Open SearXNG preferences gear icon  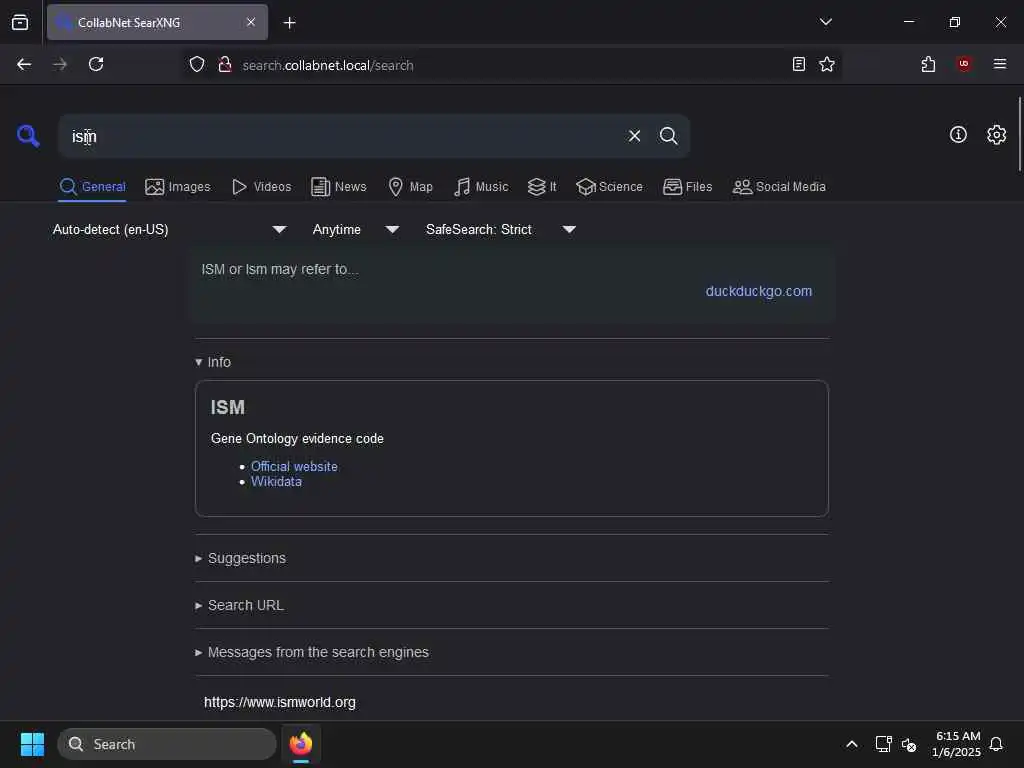click(996, 135)
